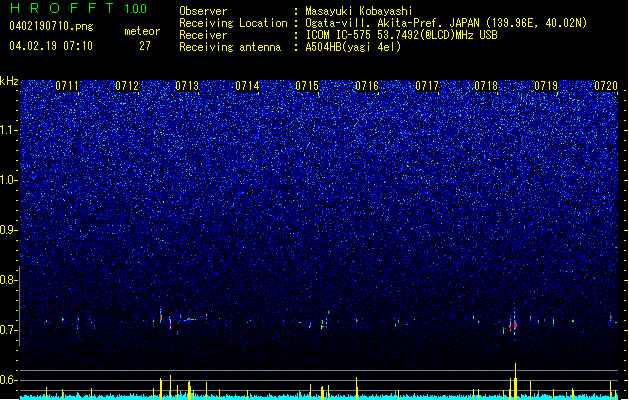Click the receiver ICOM IC-575 frequency text
Screen dimensions: 629x400
coord(401,35)
